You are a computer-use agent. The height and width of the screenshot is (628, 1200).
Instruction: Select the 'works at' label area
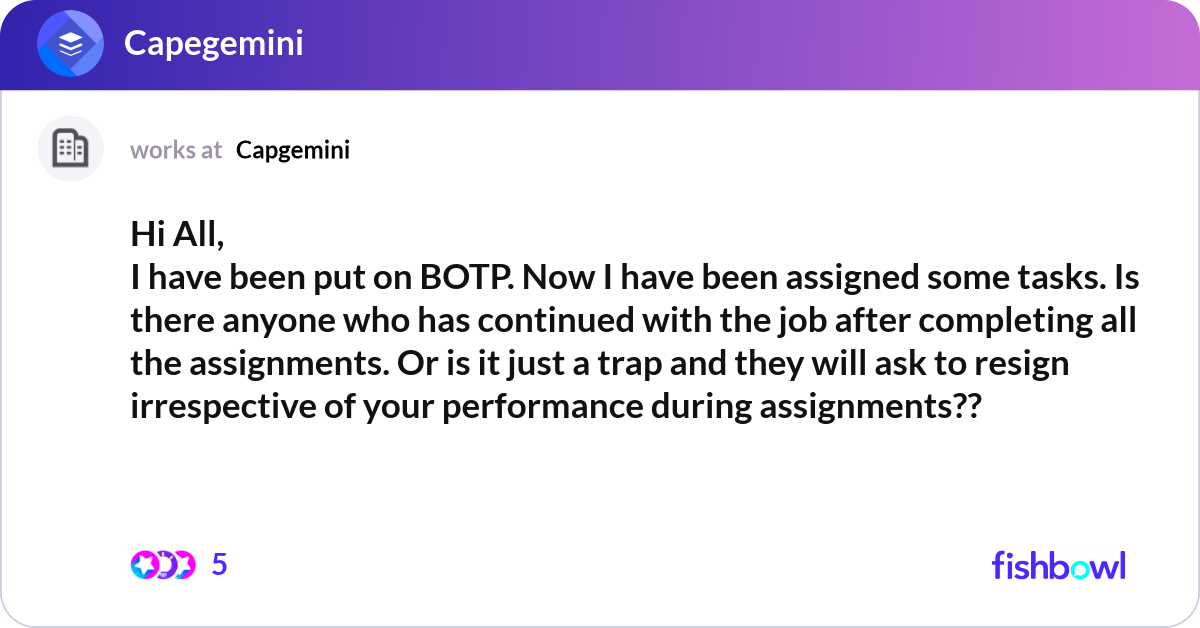pyautogui.click(x=176, y=150)
